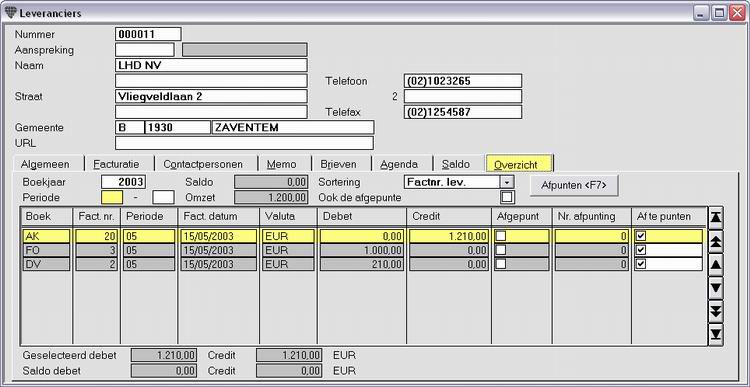The image size is (750, 387).
Task: Click the debet value 1.000,00 in FO row
Action: click(362, 250)
